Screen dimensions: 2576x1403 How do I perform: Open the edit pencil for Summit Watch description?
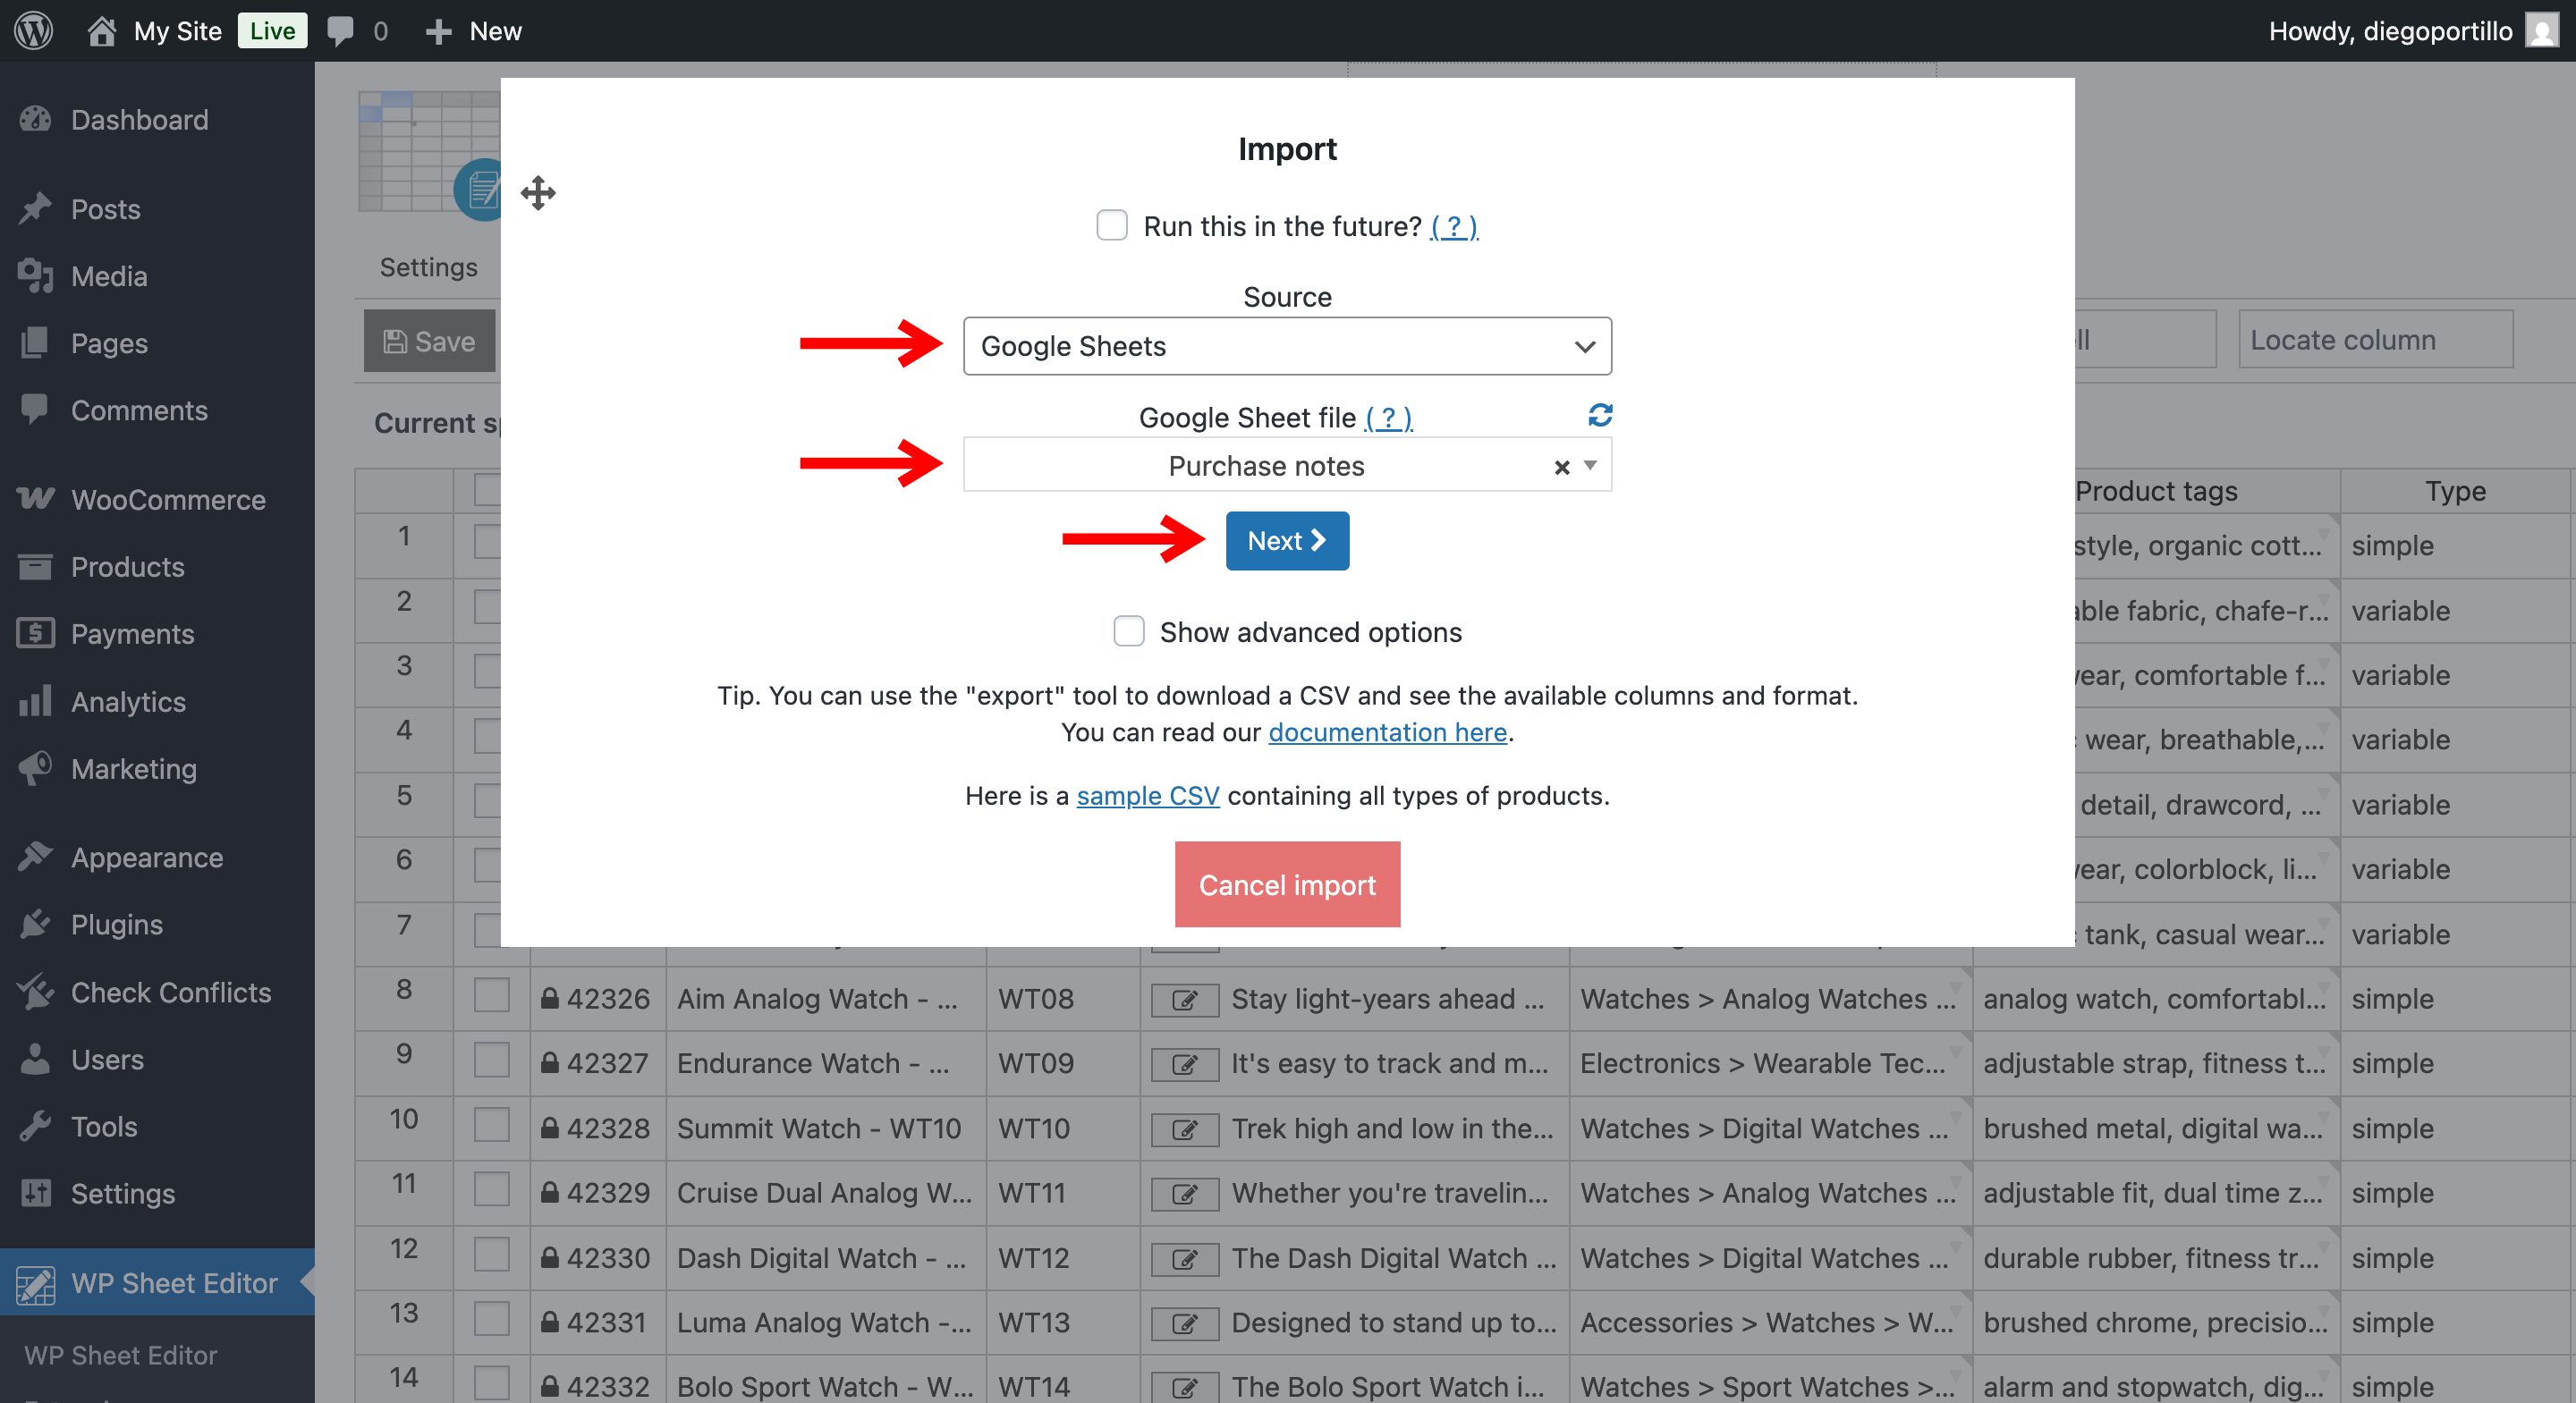[1184, 1128]
